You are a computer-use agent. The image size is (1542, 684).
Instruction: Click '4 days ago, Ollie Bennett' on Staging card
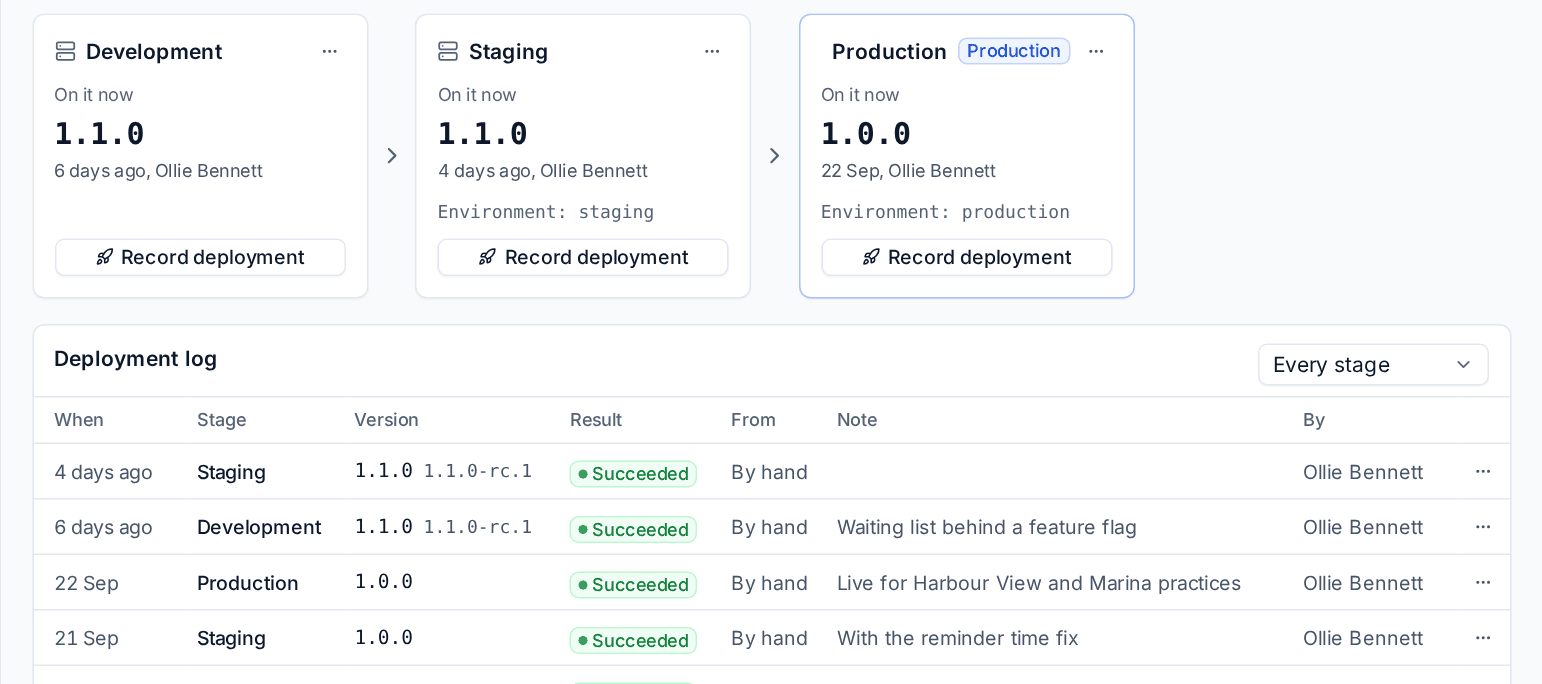543,171
